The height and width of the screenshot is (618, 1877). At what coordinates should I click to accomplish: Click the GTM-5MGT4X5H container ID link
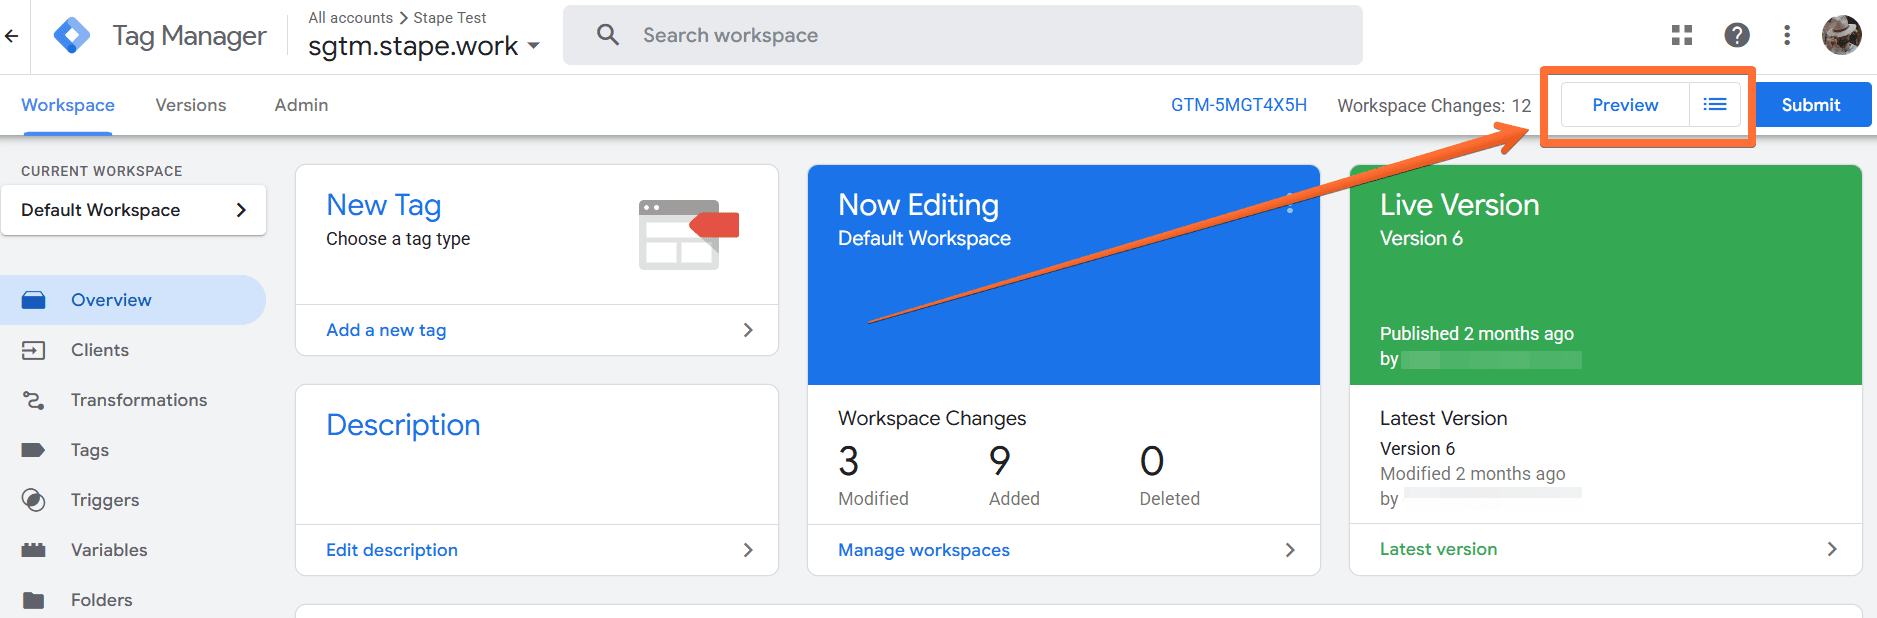coord(1239,105)
